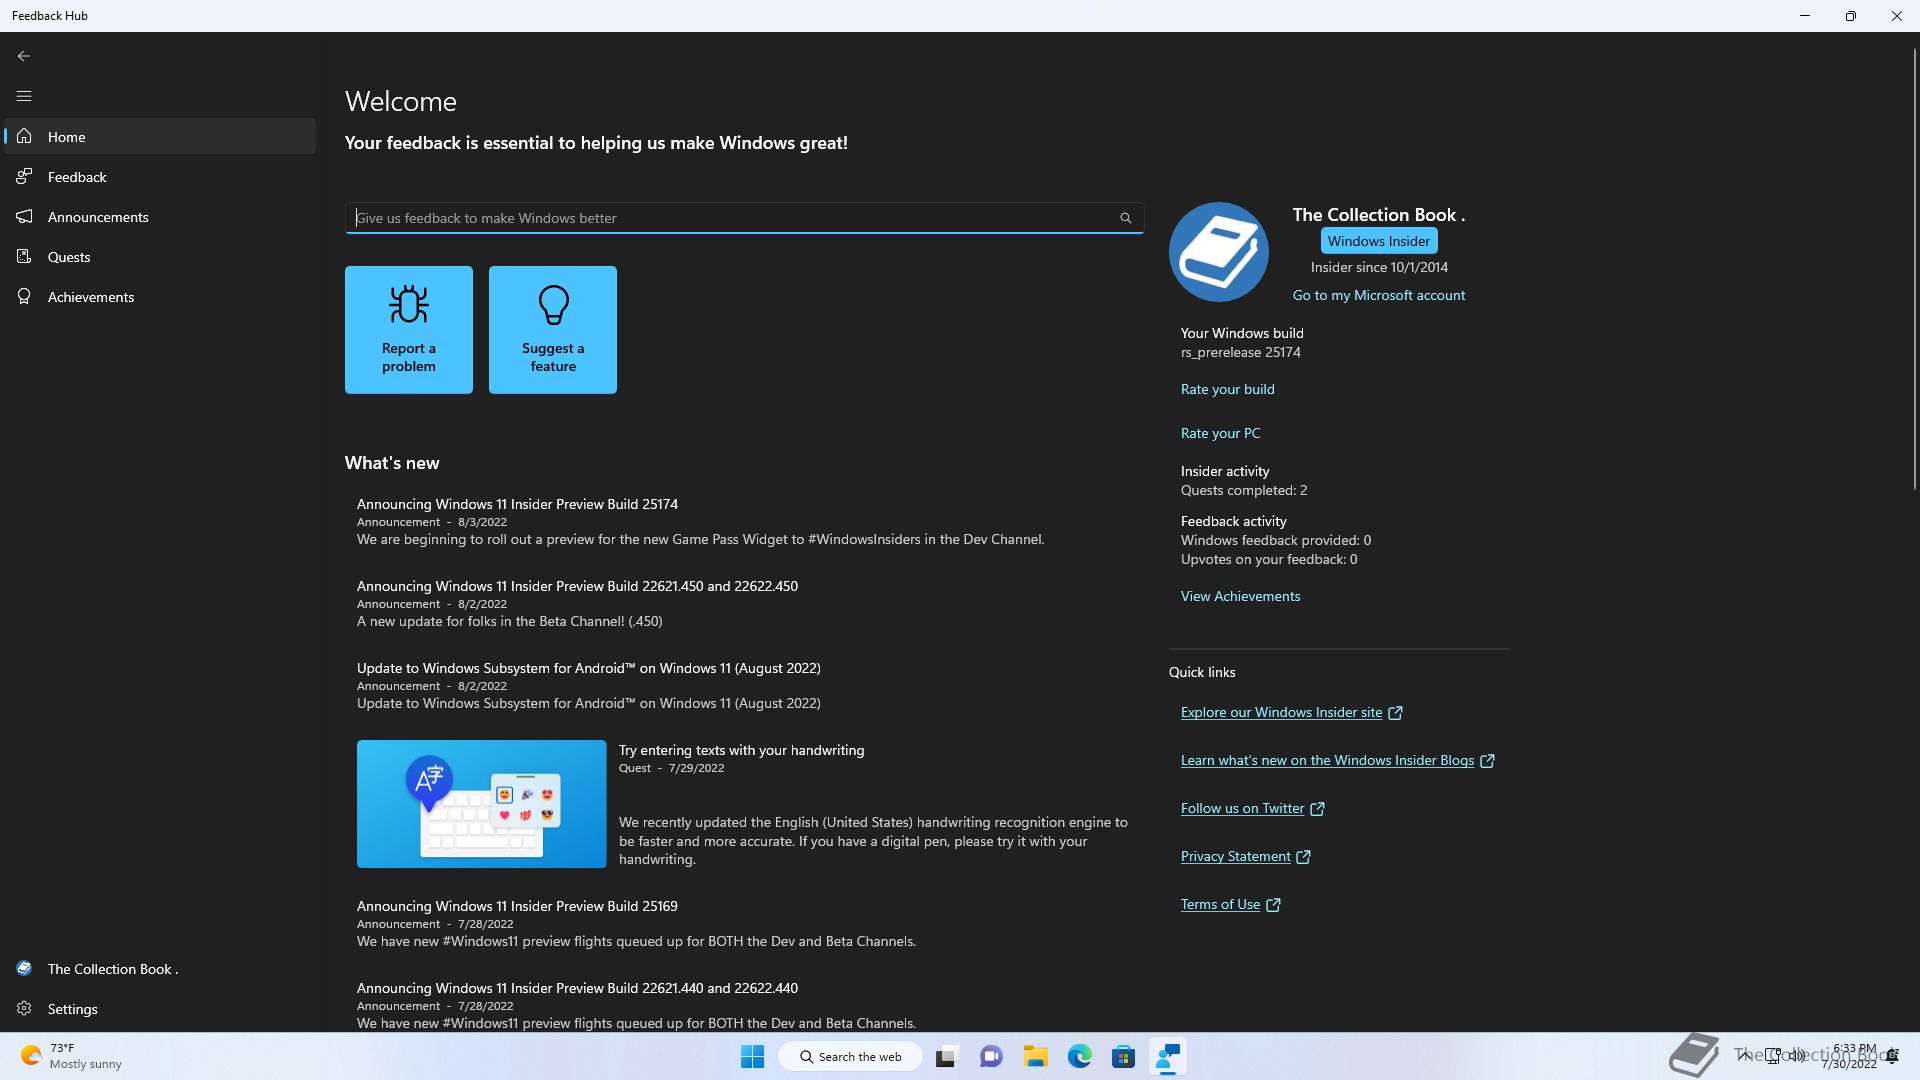Open the Feedback section

pyautogui.click(x=160, y=177)
